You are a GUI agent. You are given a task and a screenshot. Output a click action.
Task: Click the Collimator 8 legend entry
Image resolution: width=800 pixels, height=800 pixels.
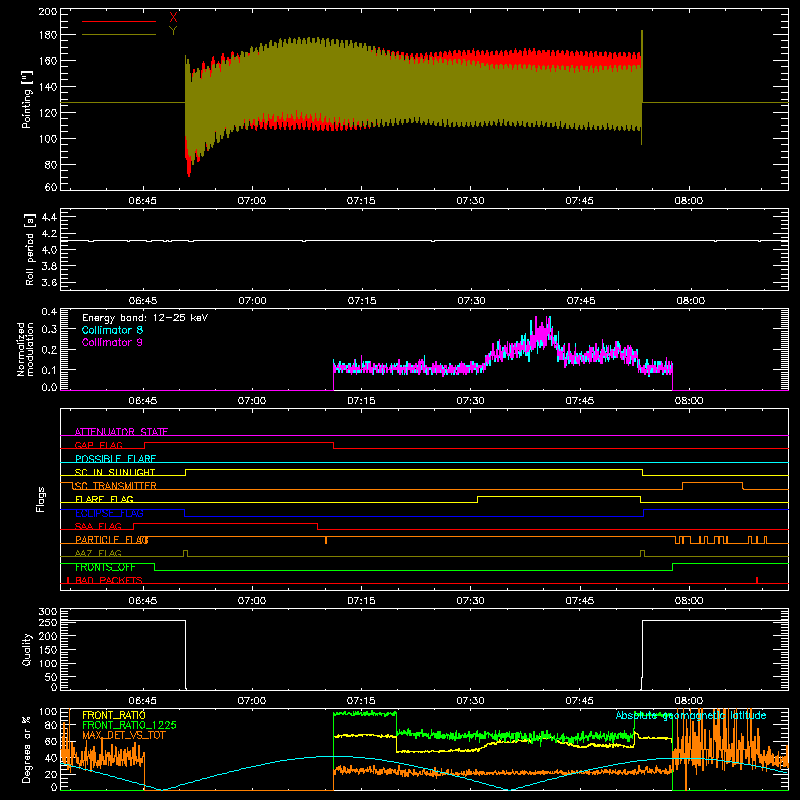[112, 330]
